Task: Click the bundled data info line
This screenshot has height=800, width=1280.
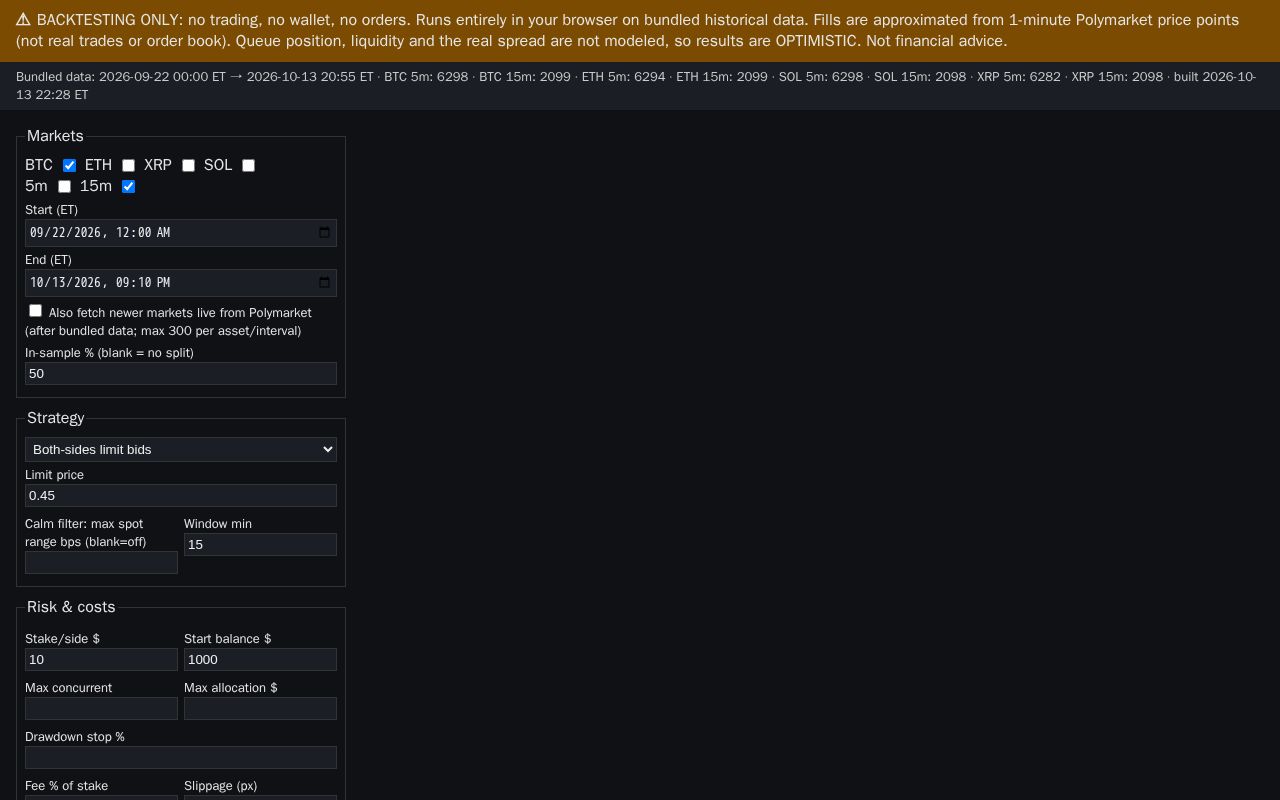Action: click(636, 86)
